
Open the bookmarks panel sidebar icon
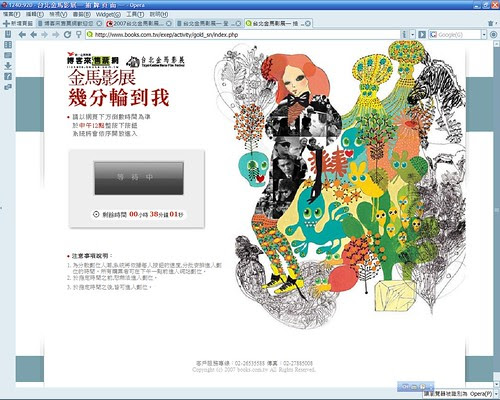(x=8, y=44)
